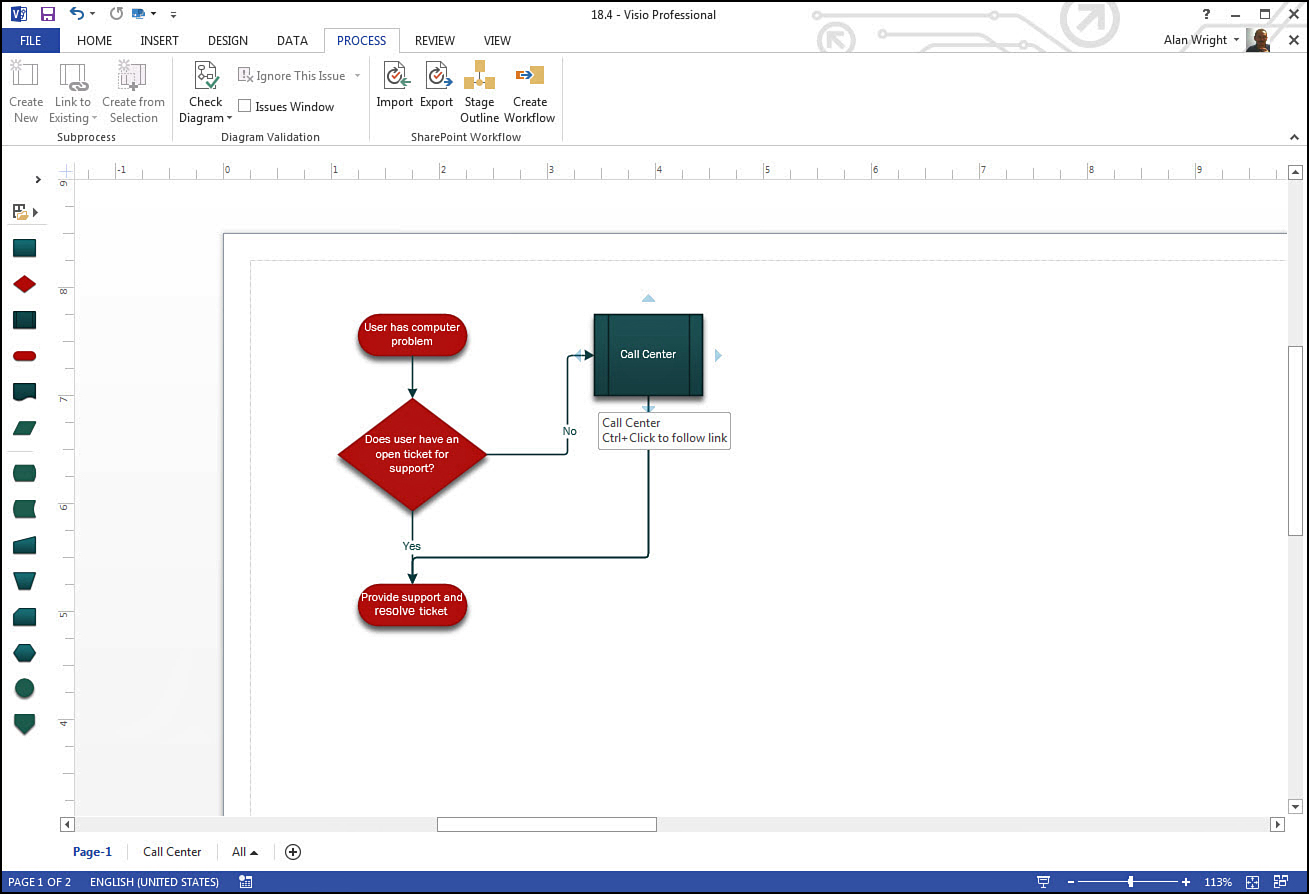Click the vertical scrollbar thumb
Screen dimensions: 1309x894
tap(1296, 441)
